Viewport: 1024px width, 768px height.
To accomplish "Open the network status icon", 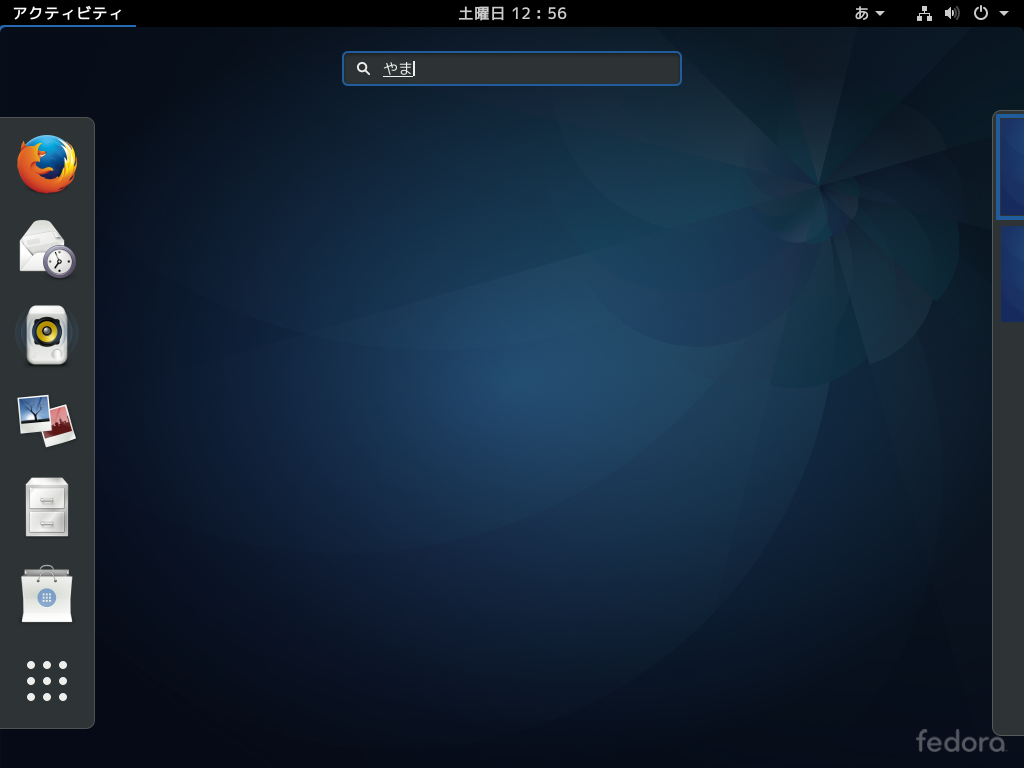I will [x=924, y=13].
